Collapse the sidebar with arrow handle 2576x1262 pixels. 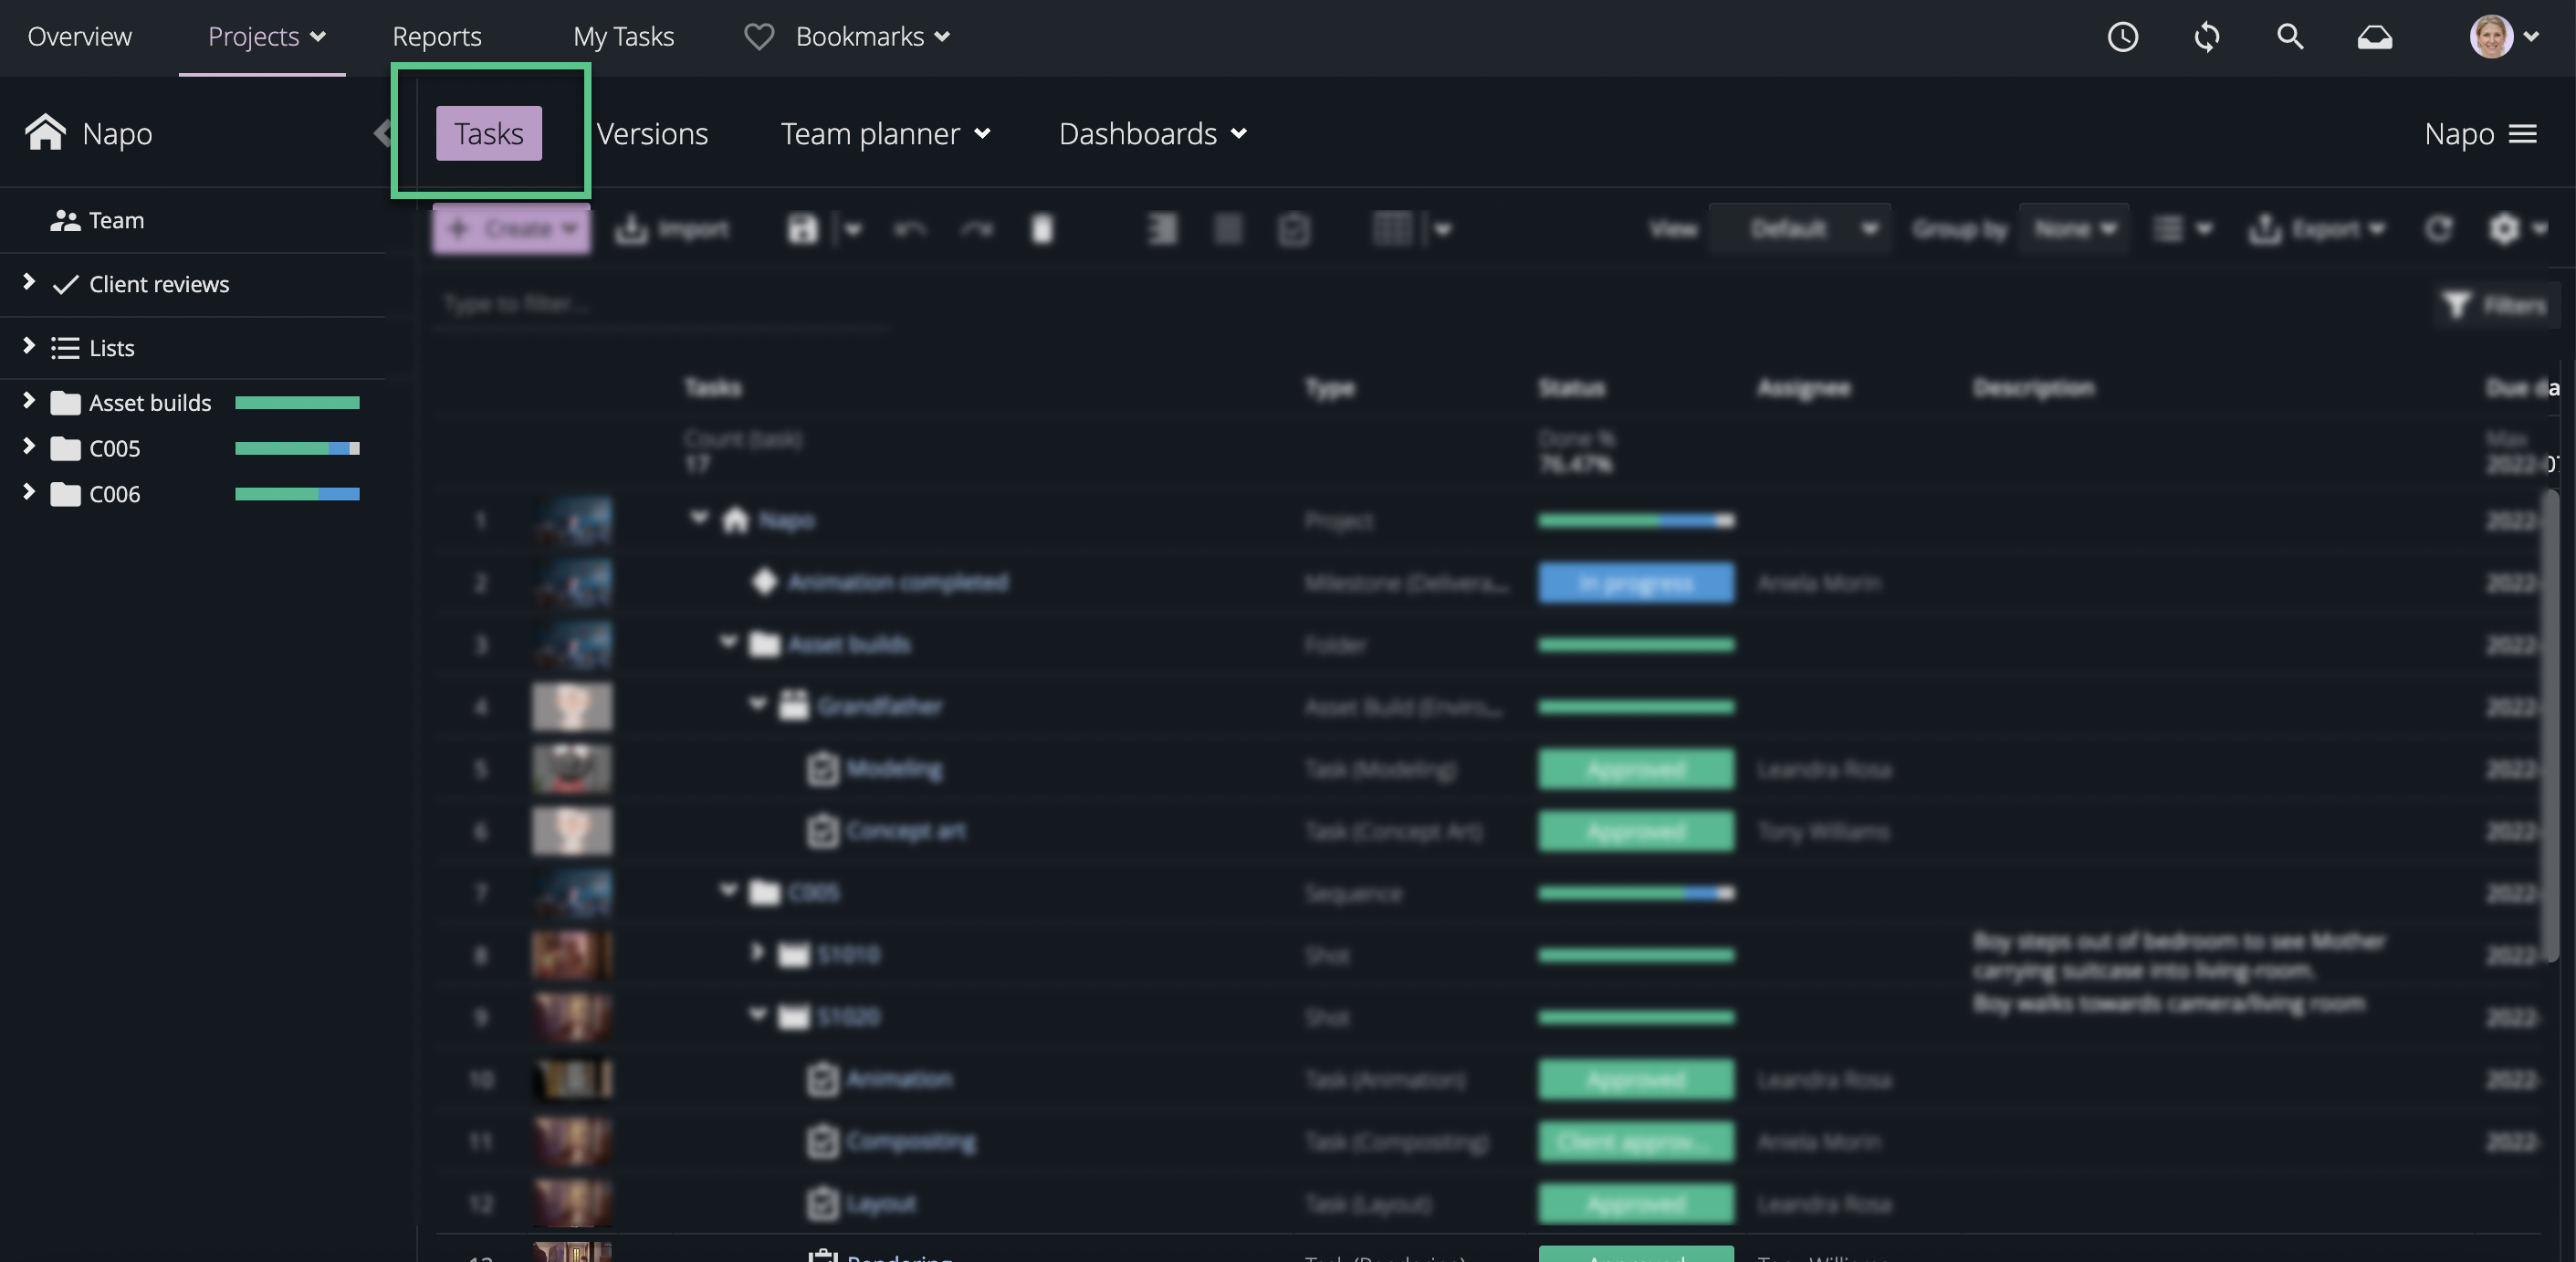[382, 133]
